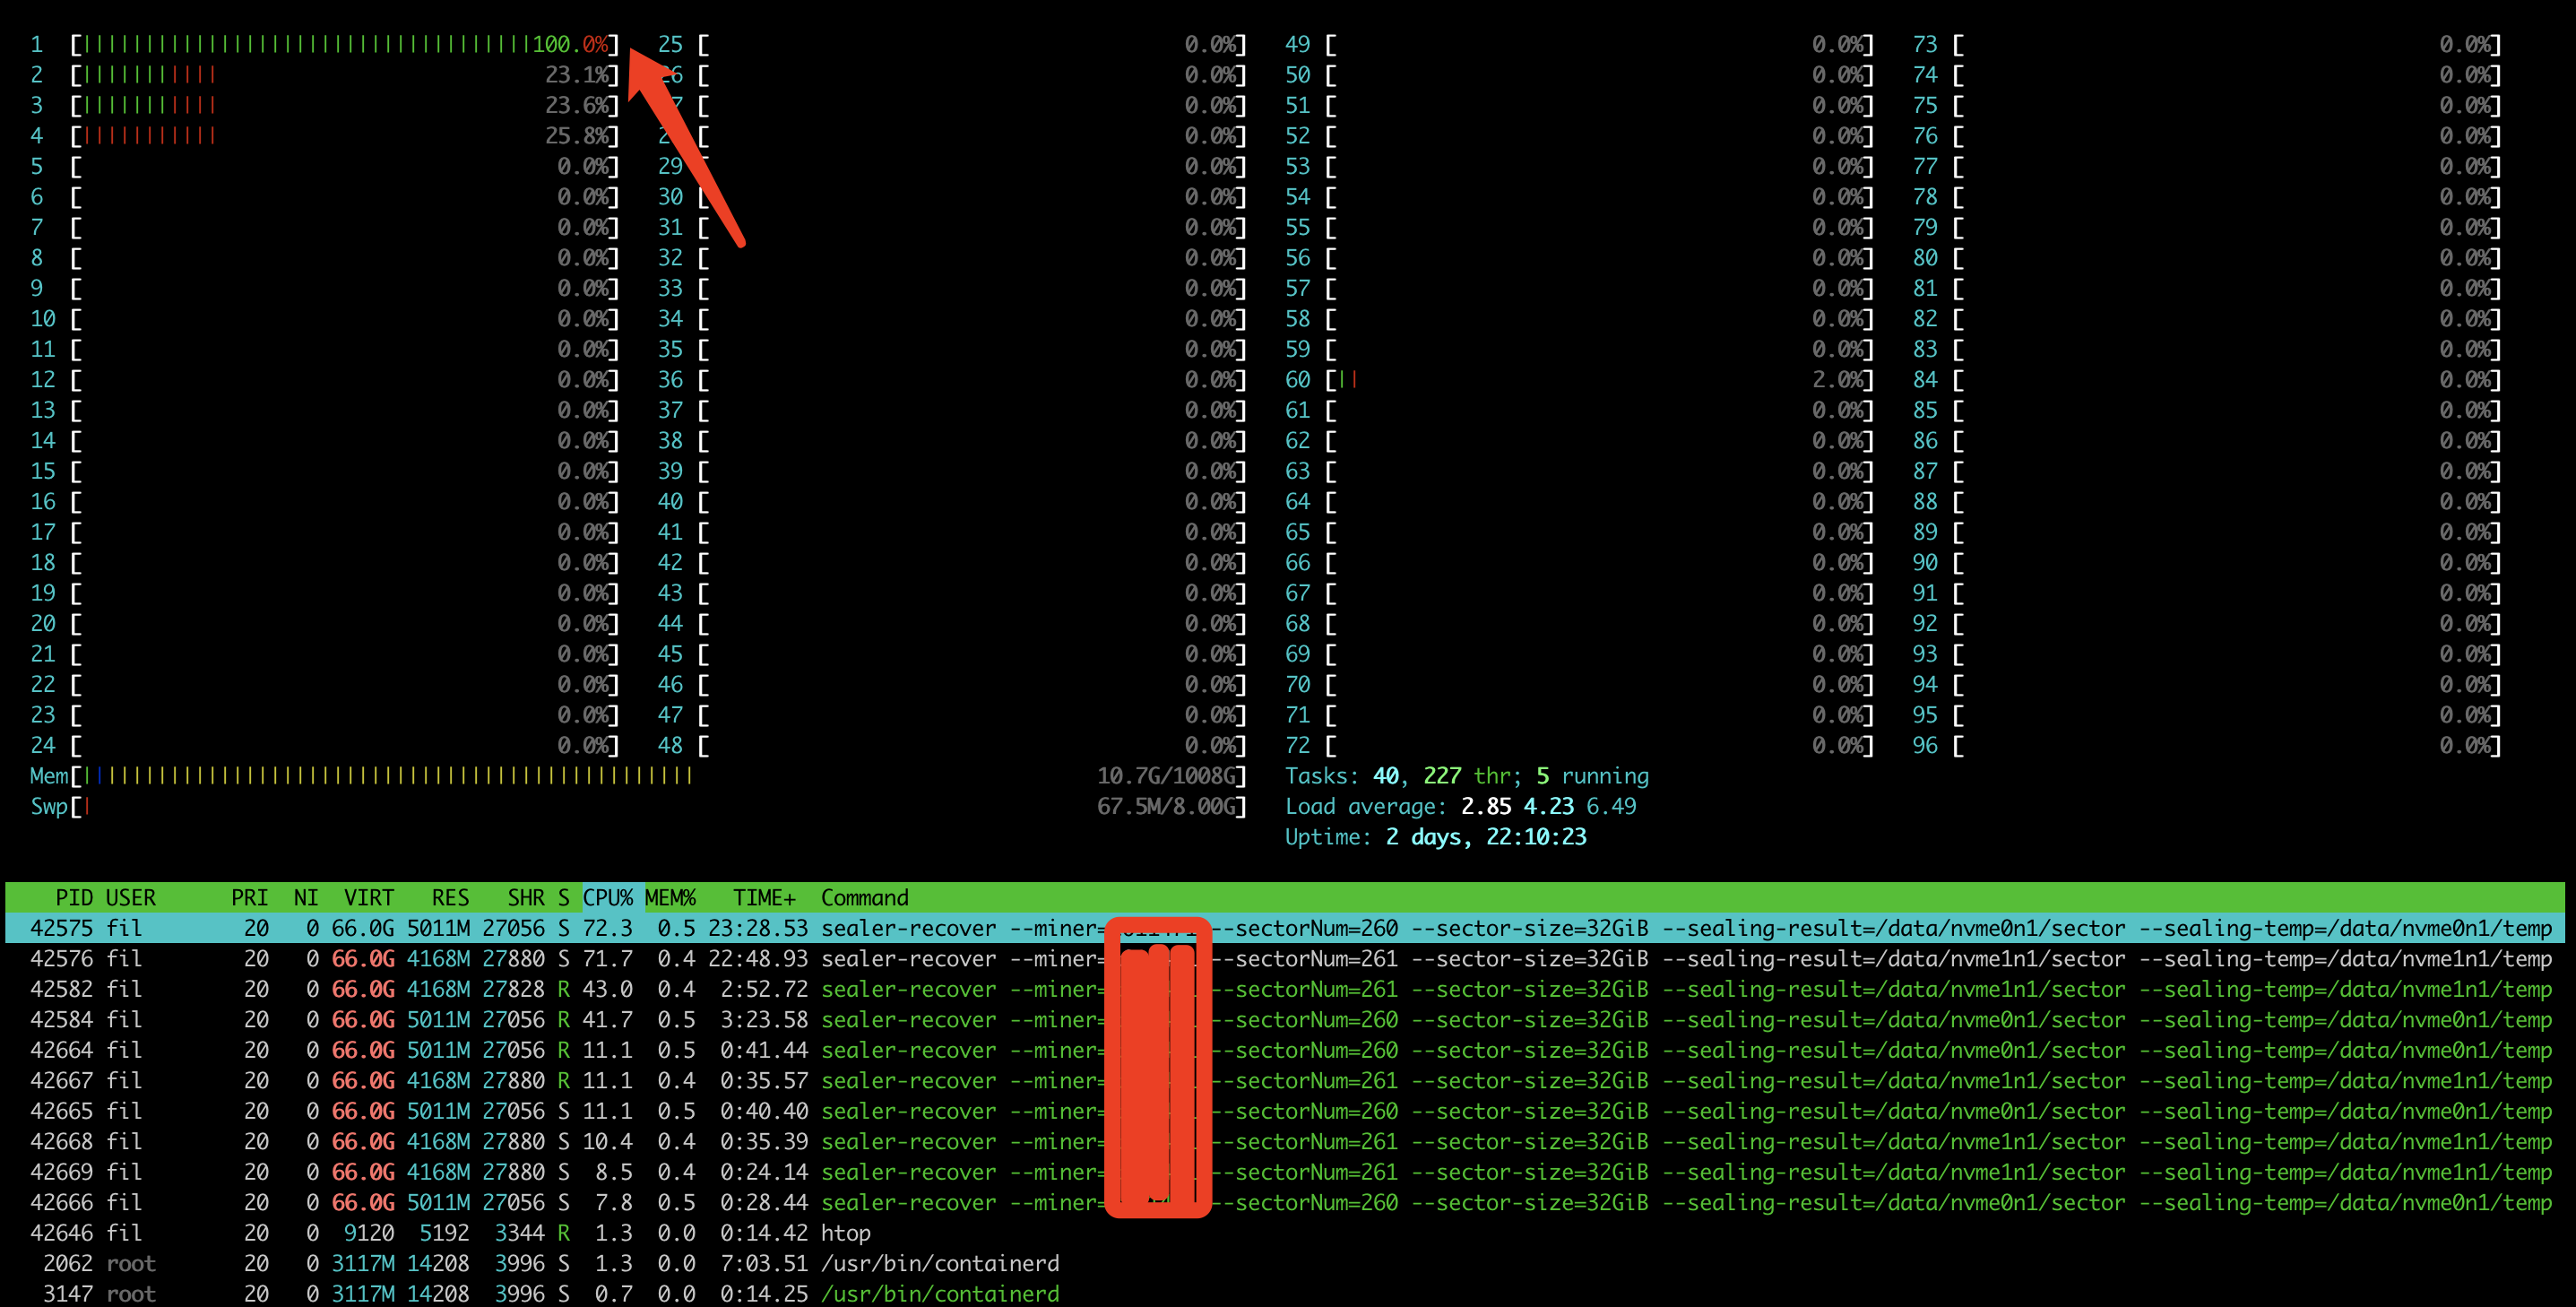The height and width of the screenshot is (1307, 2576).
Task: Click CPU 49 meter label
Action: click(x=1297, y=44)
